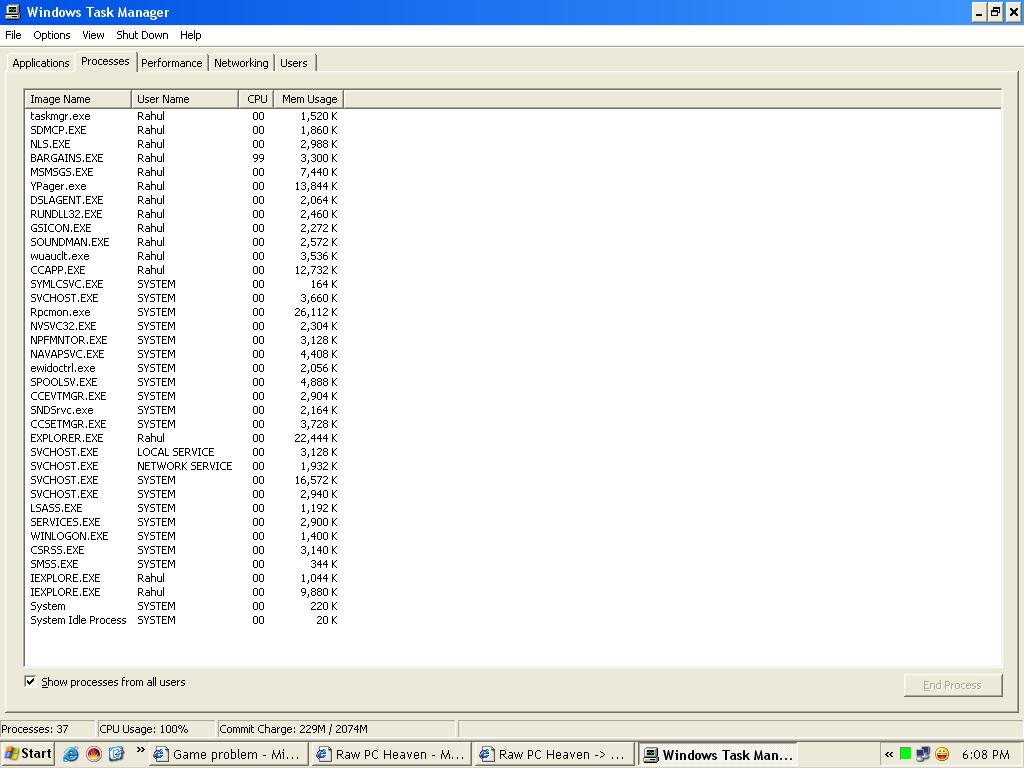The image size is (1024, 768).
Task: Switch to the Applications tab
Action: point(40,63)
